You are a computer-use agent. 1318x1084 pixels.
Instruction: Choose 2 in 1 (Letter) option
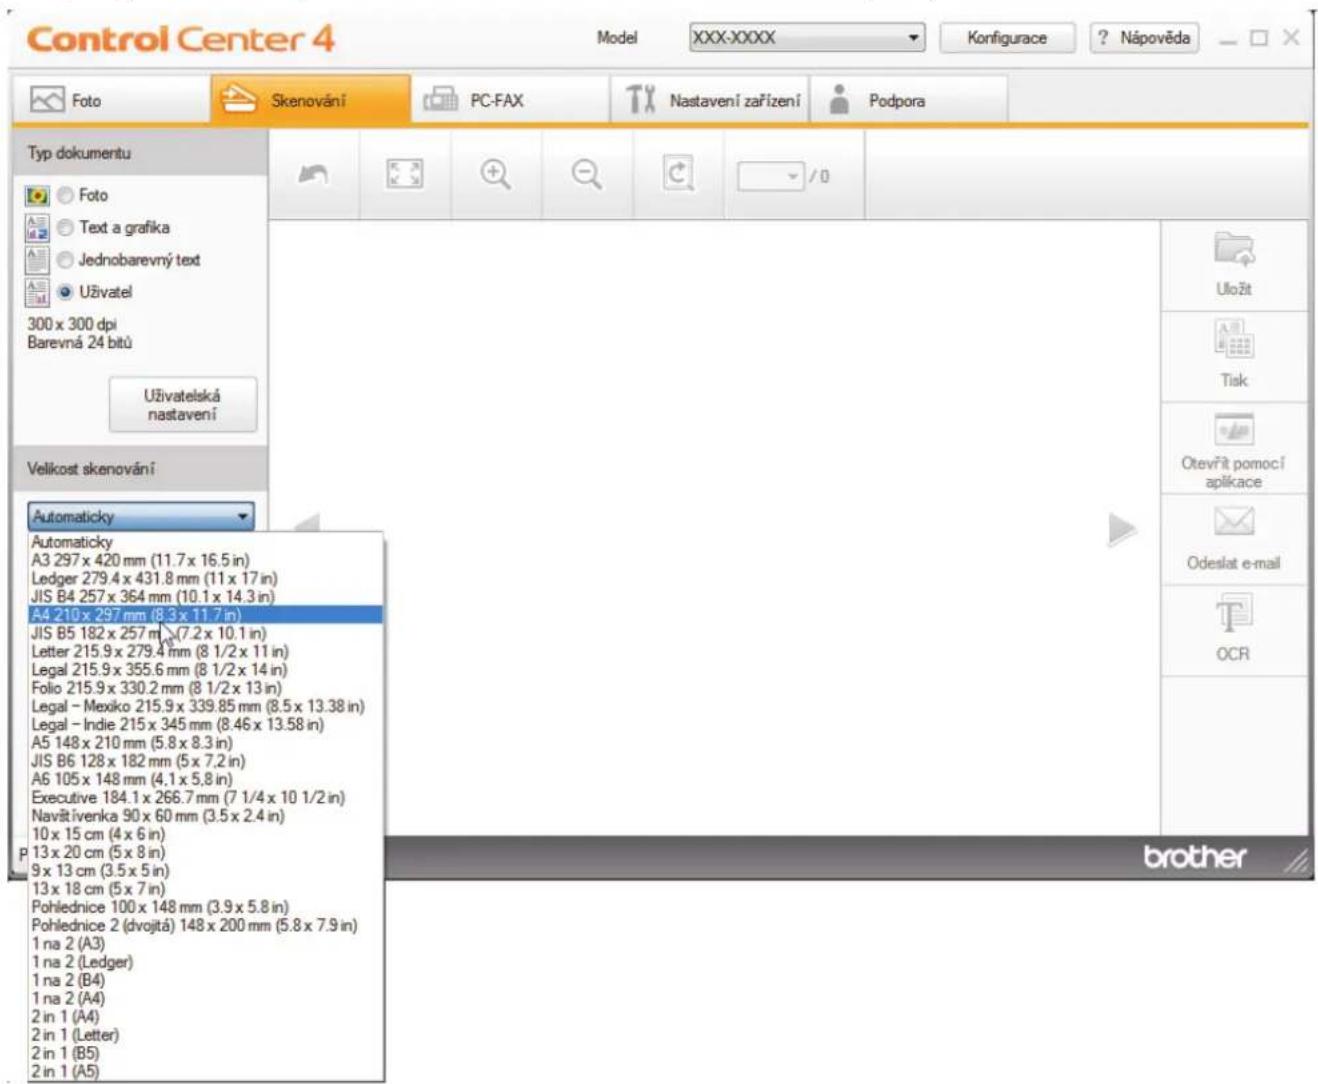(206, 1035)
